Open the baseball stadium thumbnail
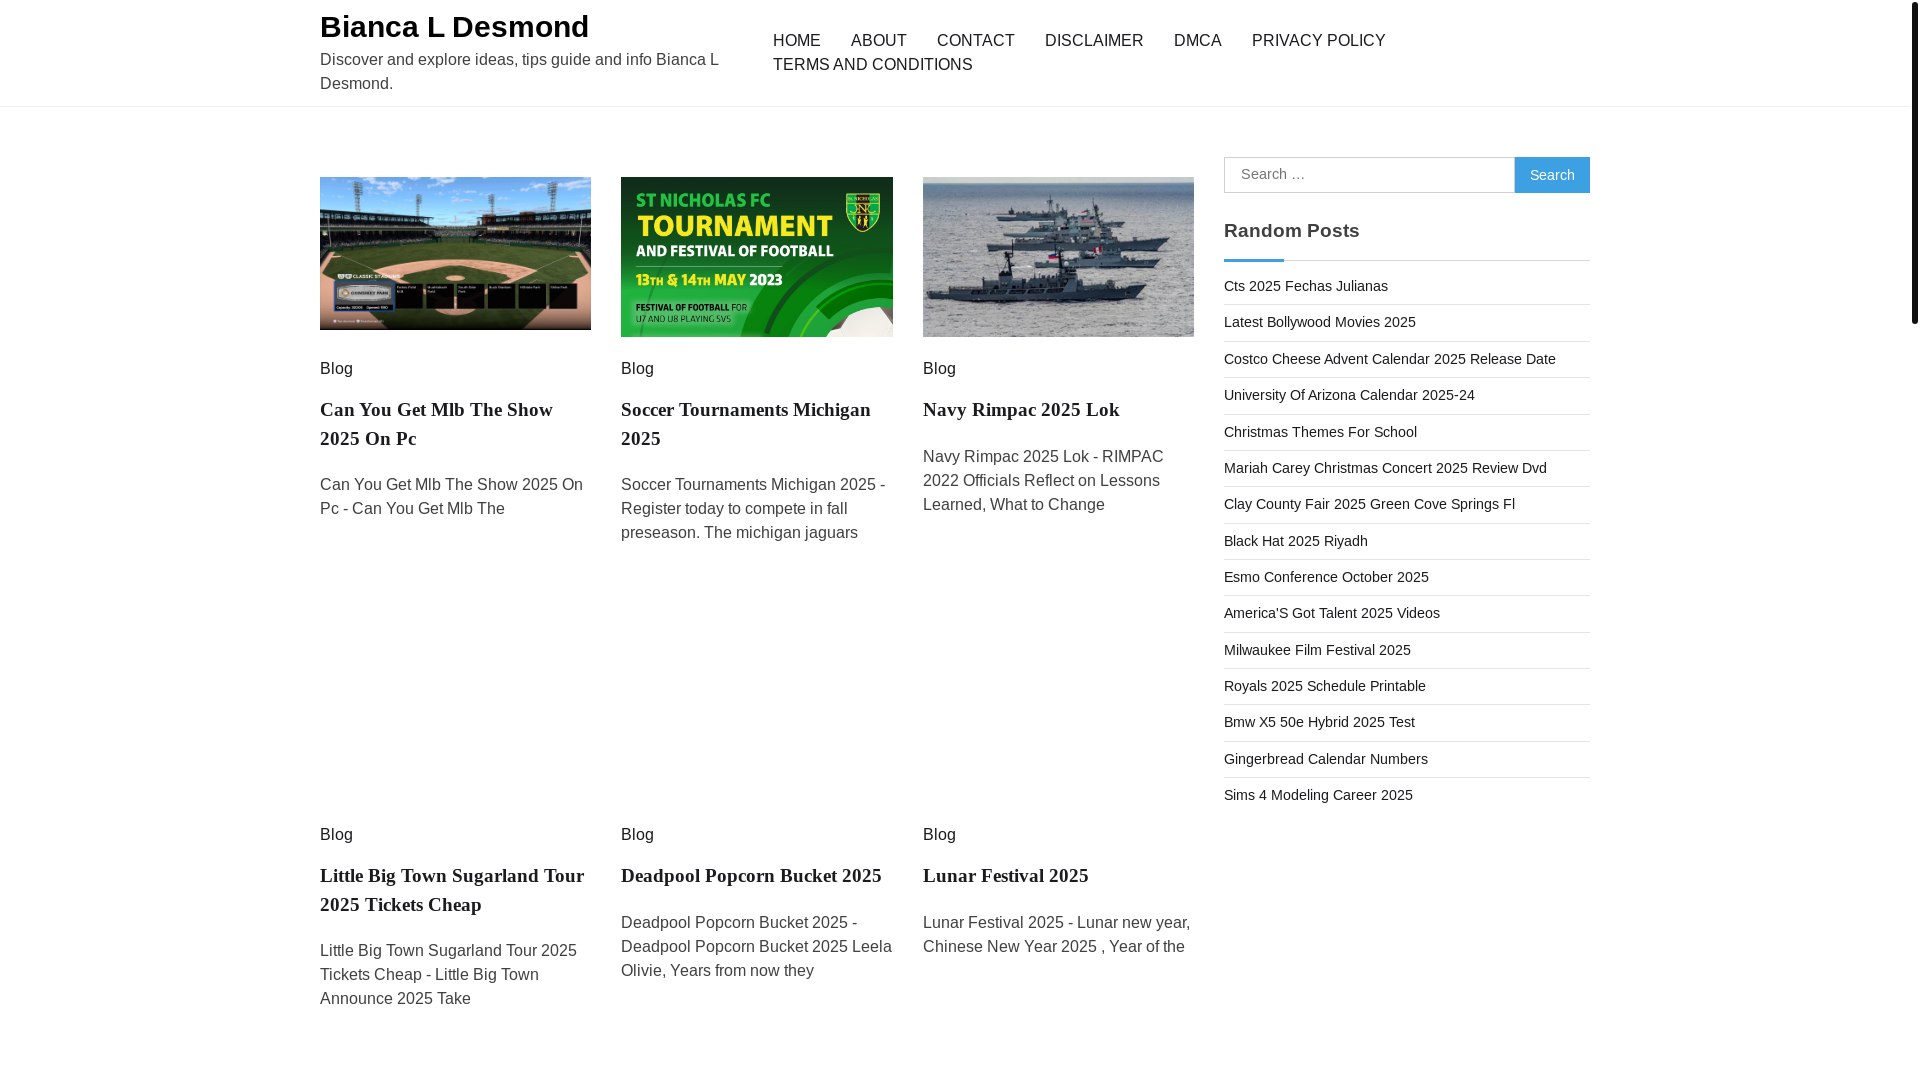The width and height of the screenshot is (1920, 1080). [455, 253]
